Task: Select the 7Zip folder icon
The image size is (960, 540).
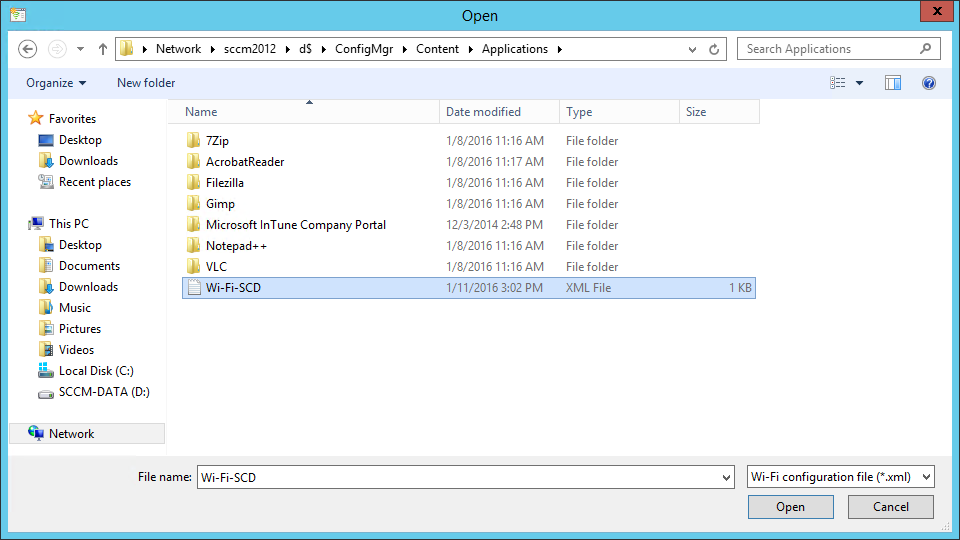Action: click(x=193, y=140)
